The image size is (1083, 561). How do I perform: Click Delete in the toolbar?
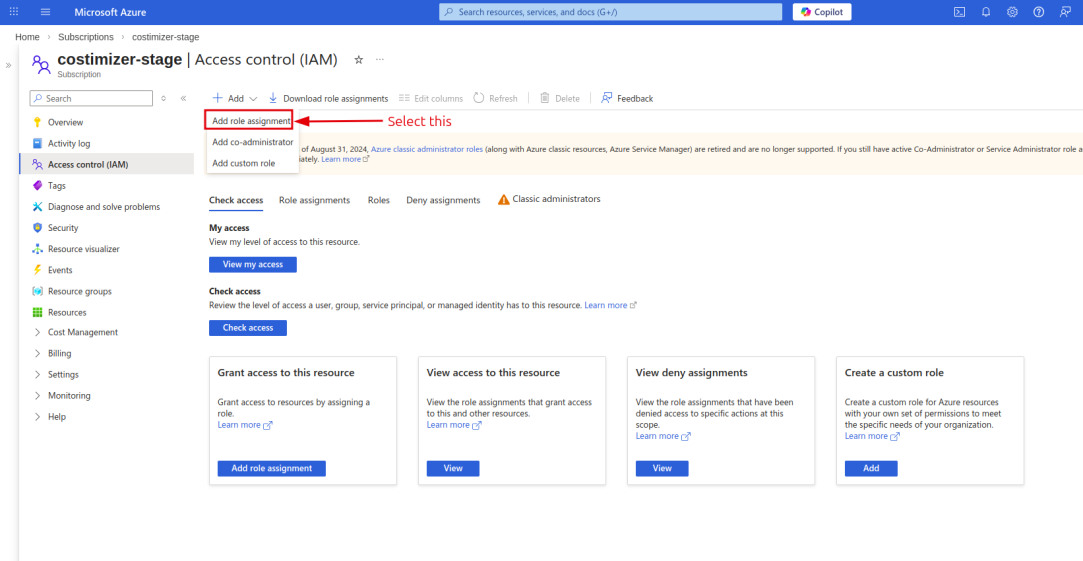(x=559, y=98)
